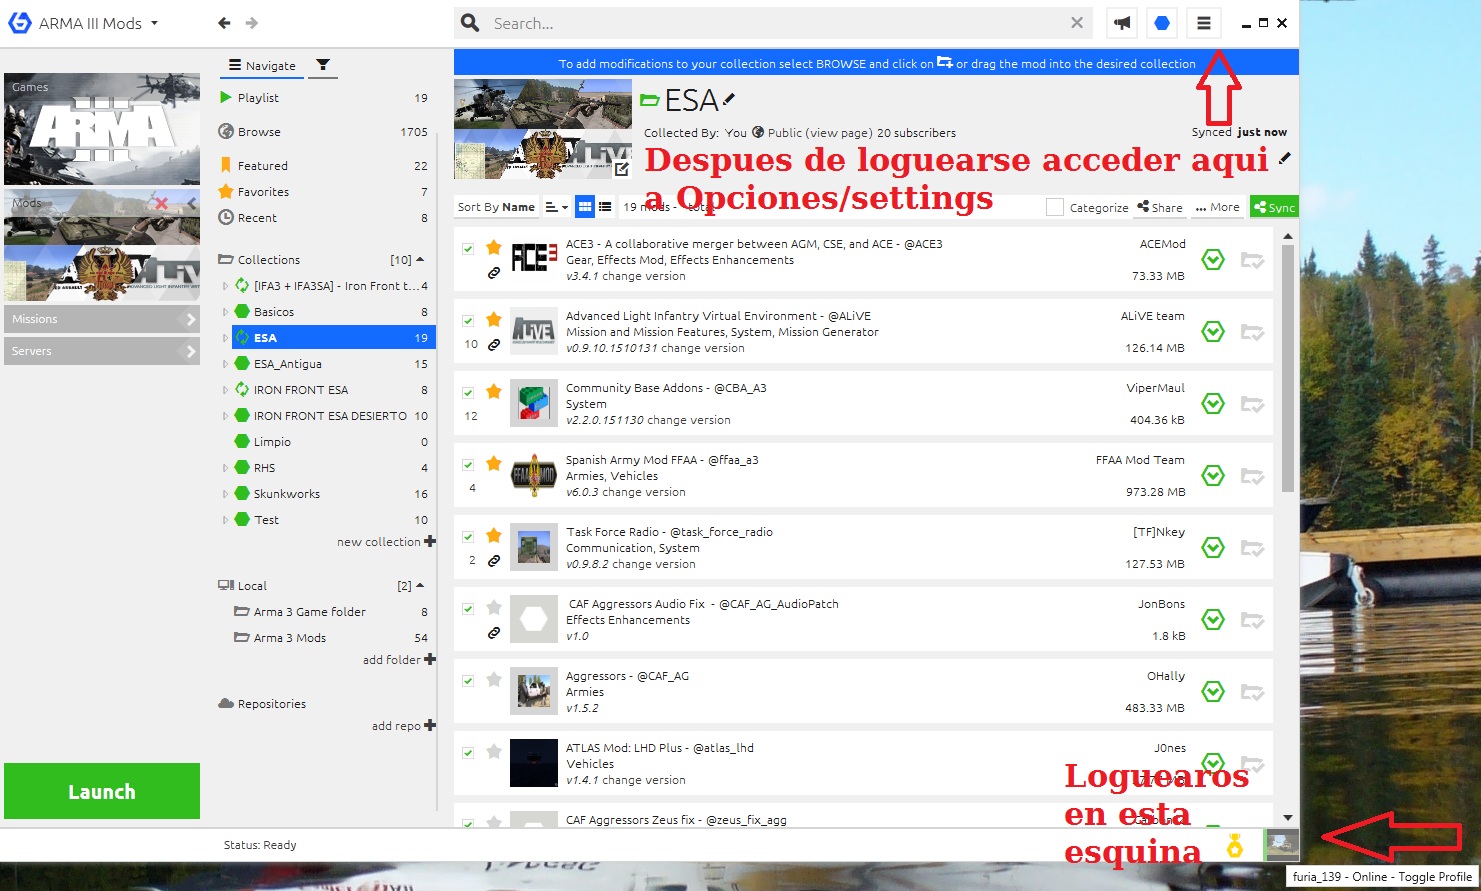Open collection image edit icon on ESA banner
Screen dimensions: 1481x891
click(622, 169)
